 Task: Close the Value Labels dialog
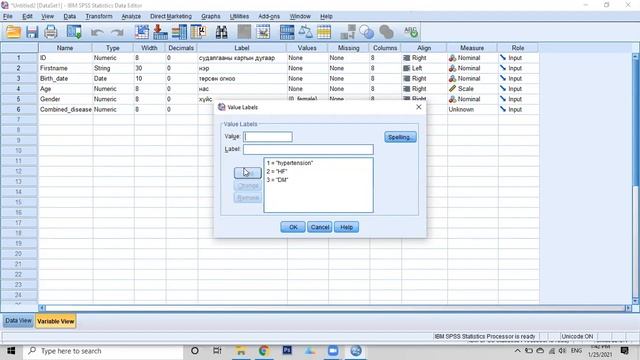click(418, 107)
